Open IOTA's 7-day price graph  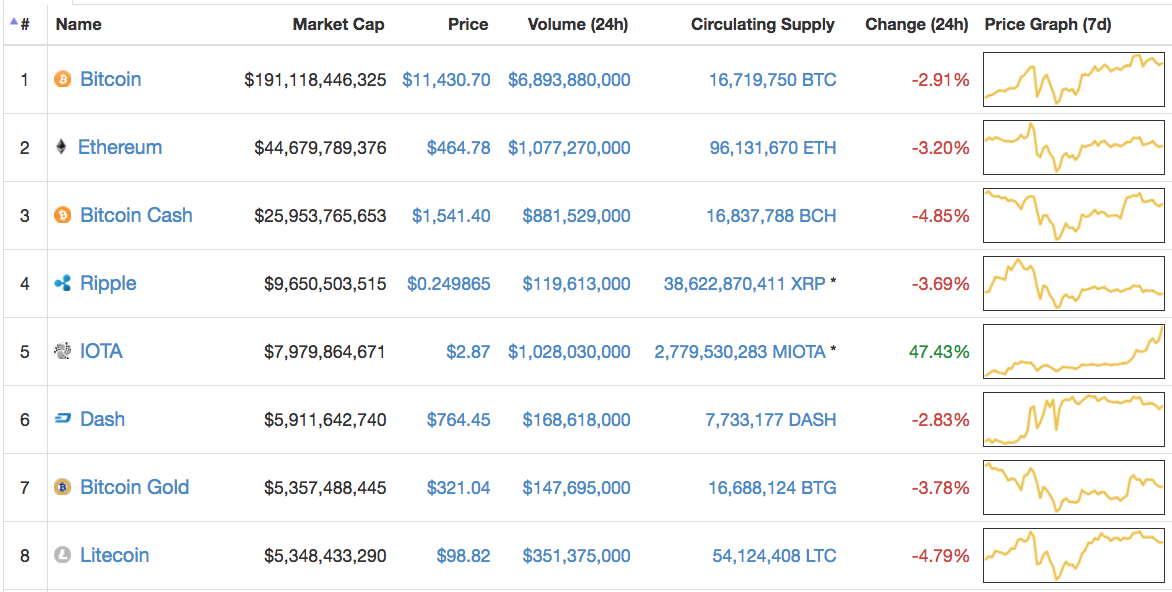click(1074, 351)
